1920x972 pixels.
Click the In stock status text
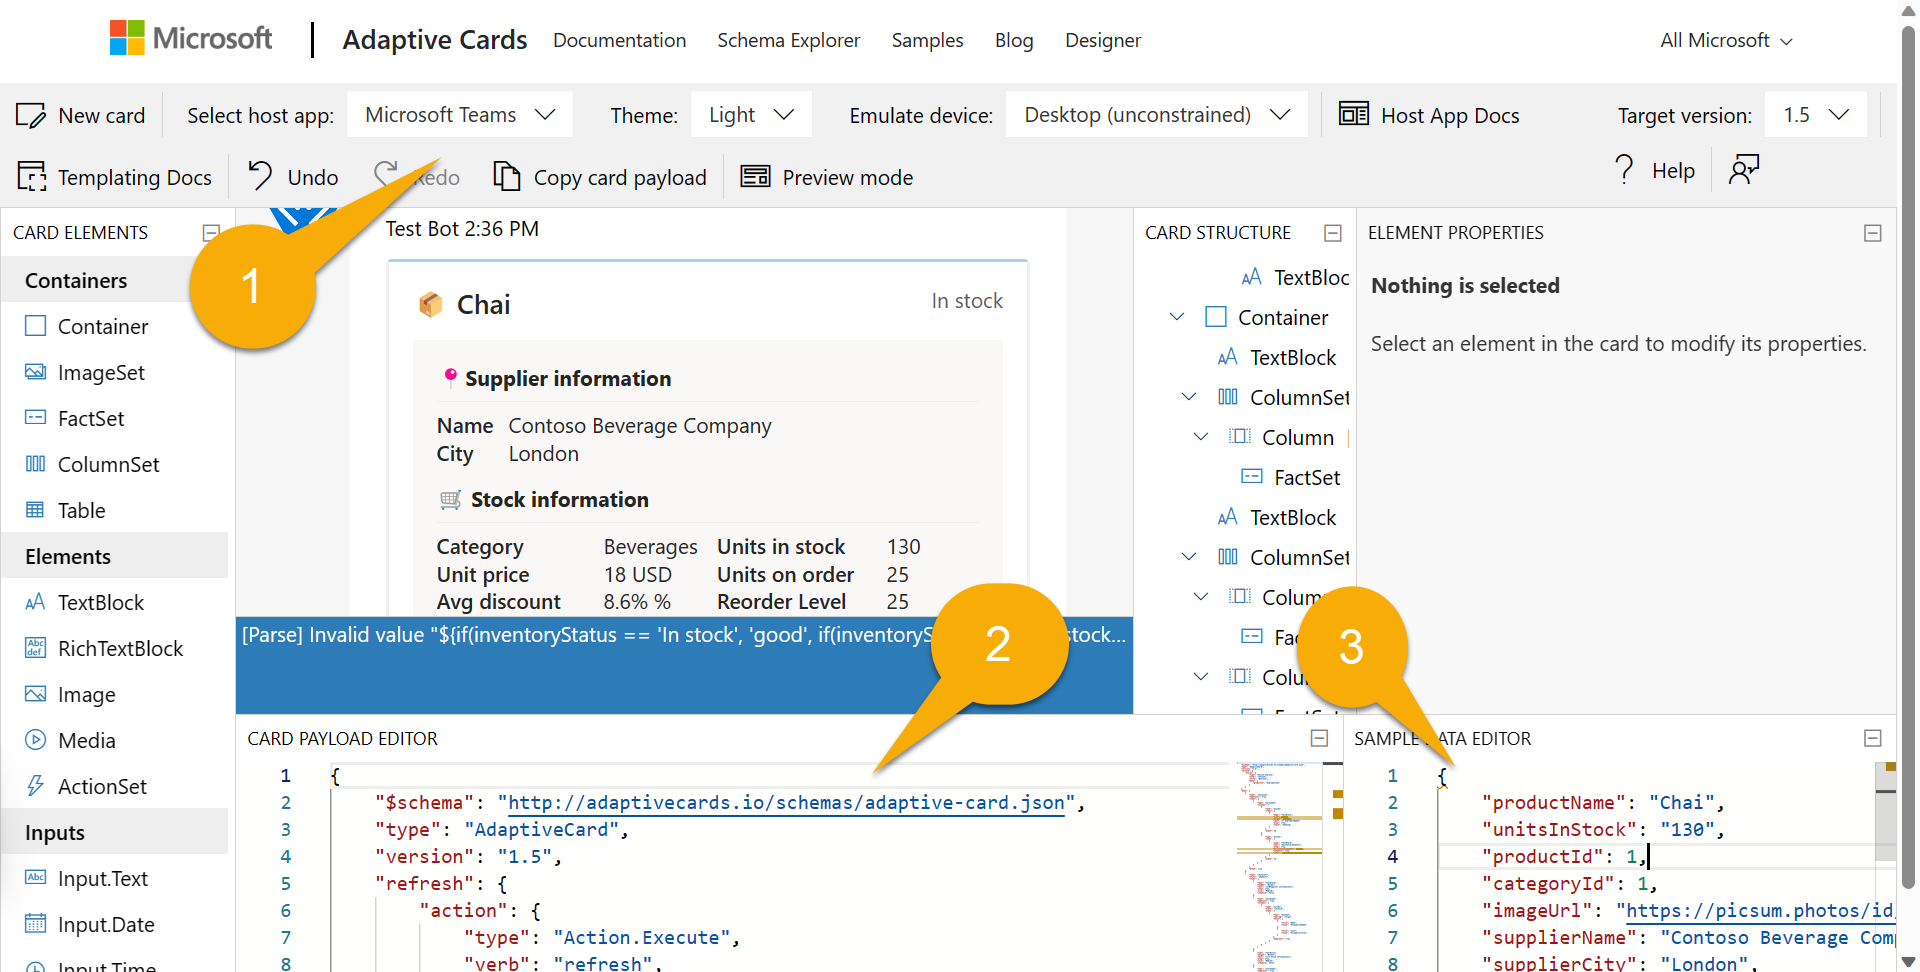(x=967, y=301)
